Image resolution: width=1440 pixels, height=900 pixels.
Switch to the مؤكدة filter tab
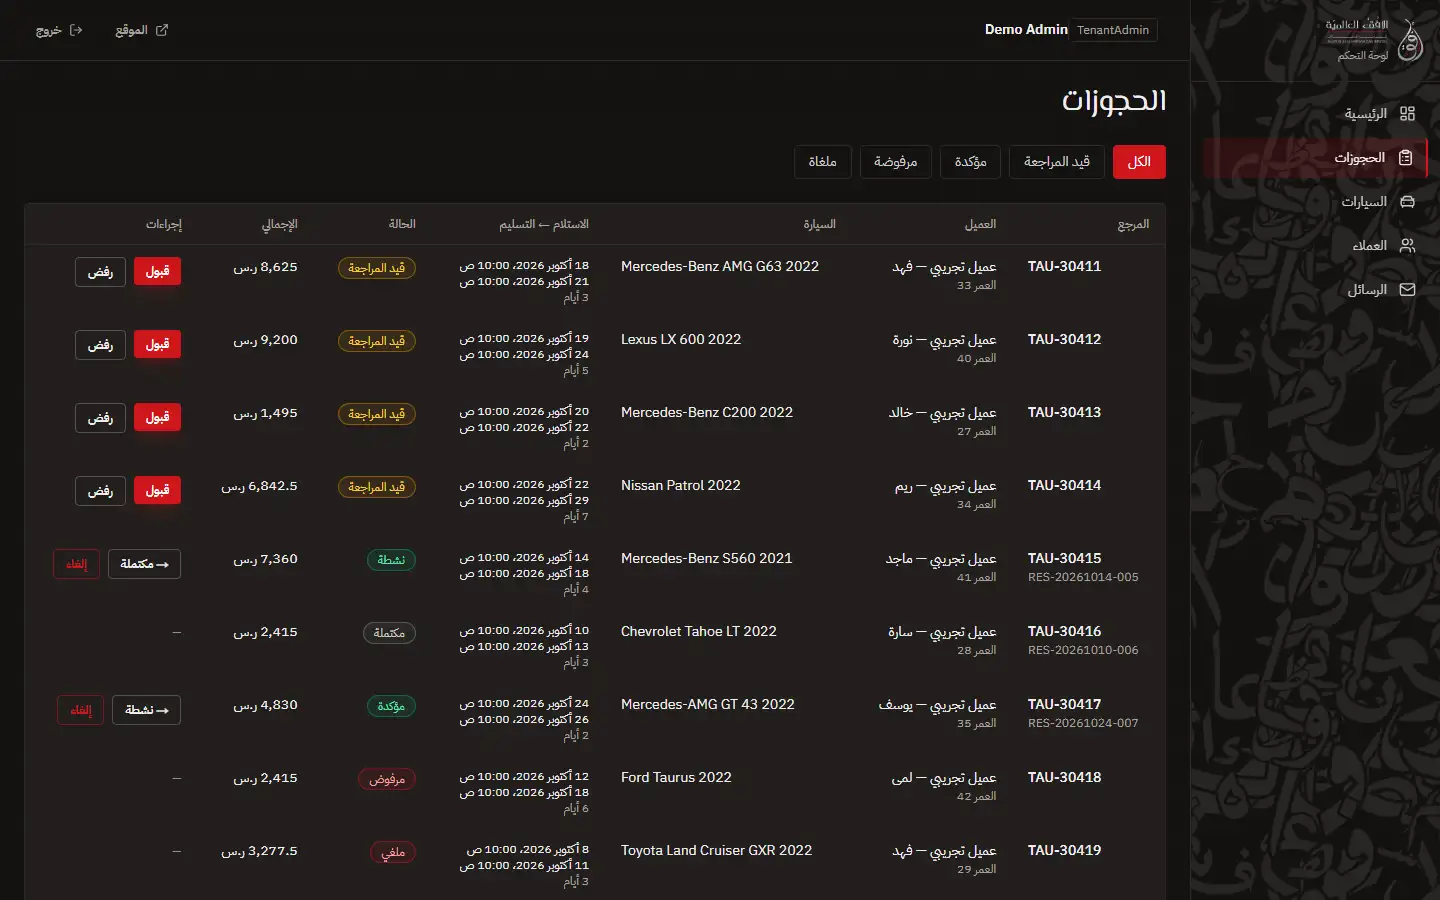[970, 162]
